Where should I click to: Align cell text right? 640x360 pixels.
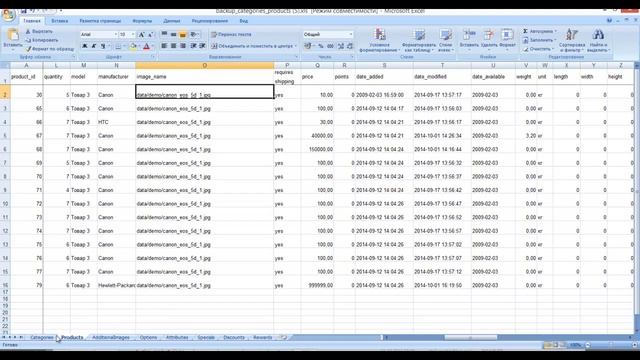coord(183,46)
